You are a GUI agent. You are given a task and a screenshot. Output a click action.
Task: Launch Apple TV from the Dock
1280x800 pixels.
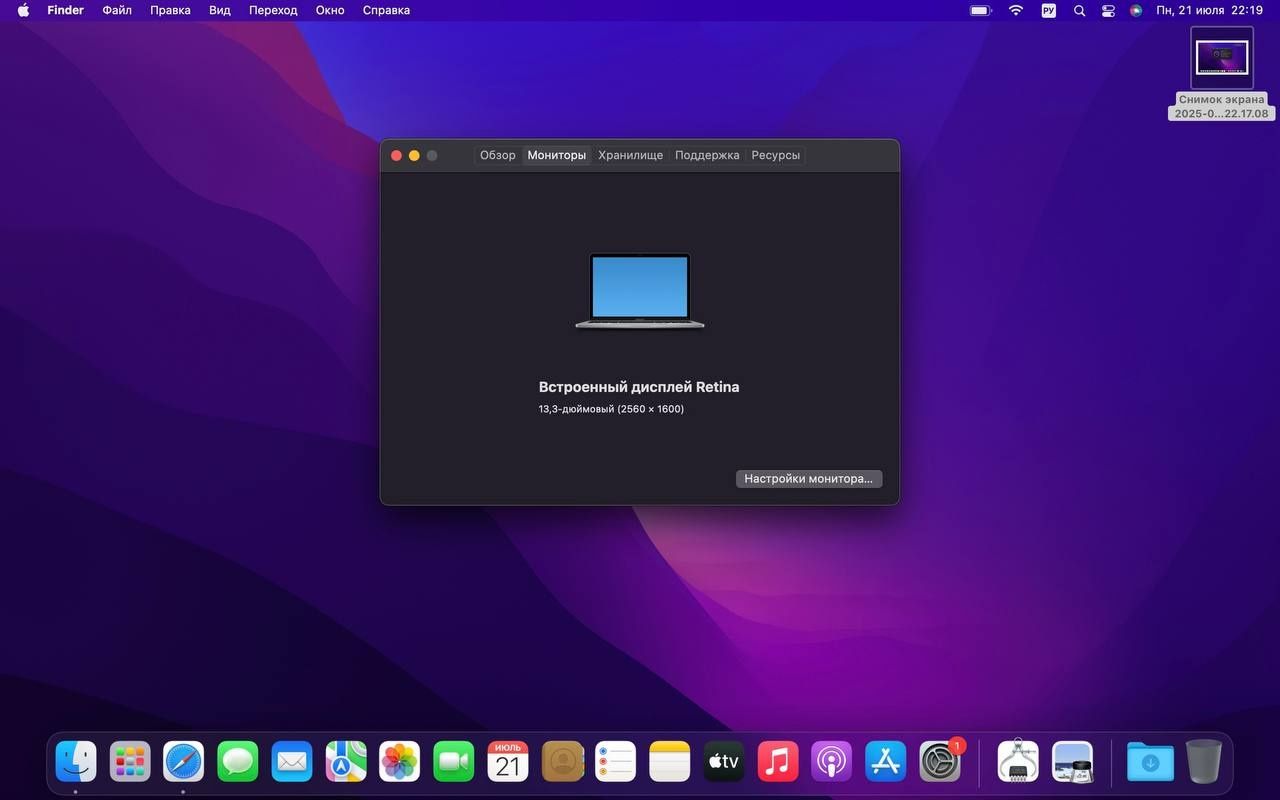(724, 762)
